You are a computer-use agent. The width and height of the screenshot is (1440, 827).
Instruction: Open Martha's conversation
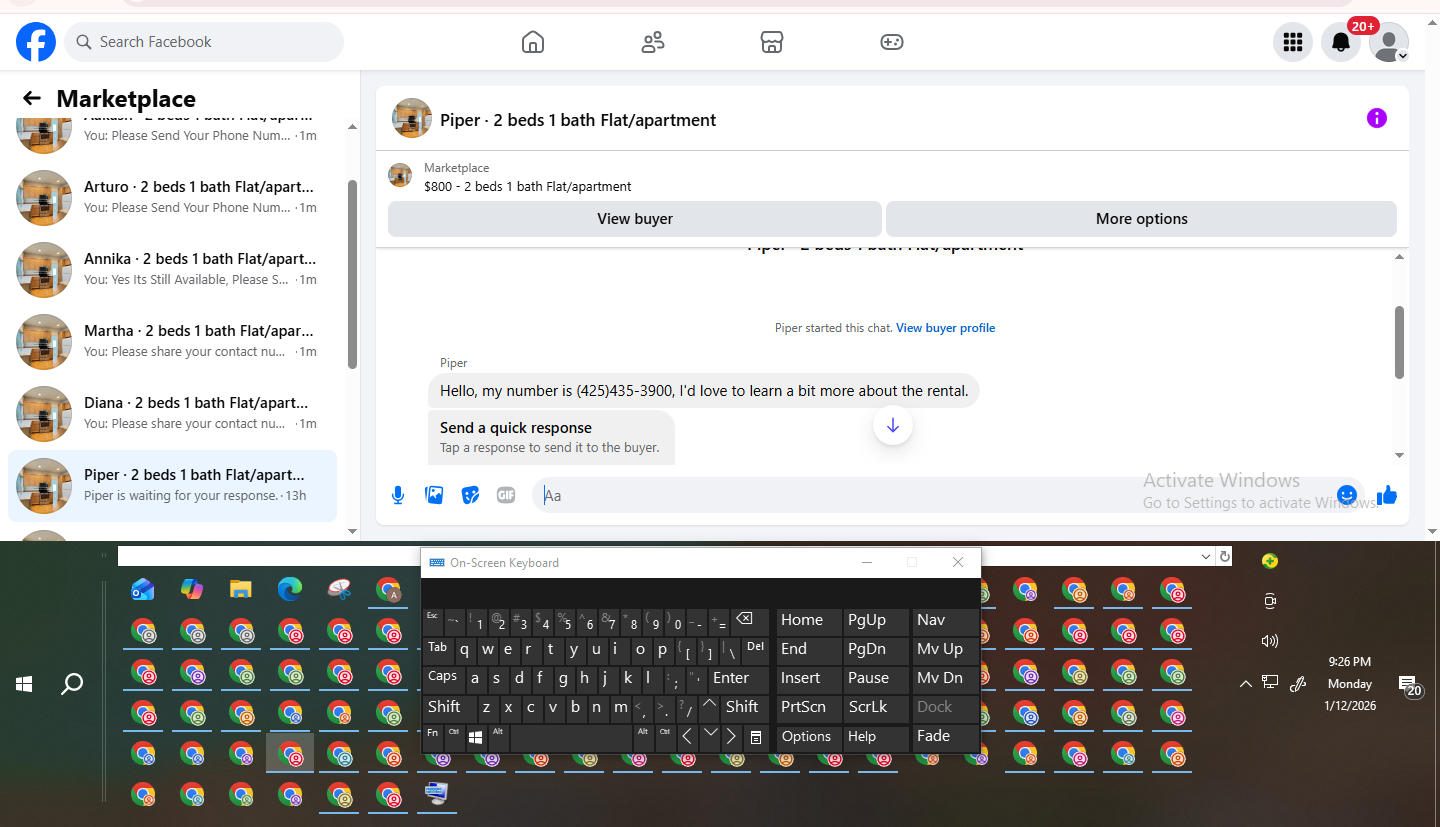[172, 341]
